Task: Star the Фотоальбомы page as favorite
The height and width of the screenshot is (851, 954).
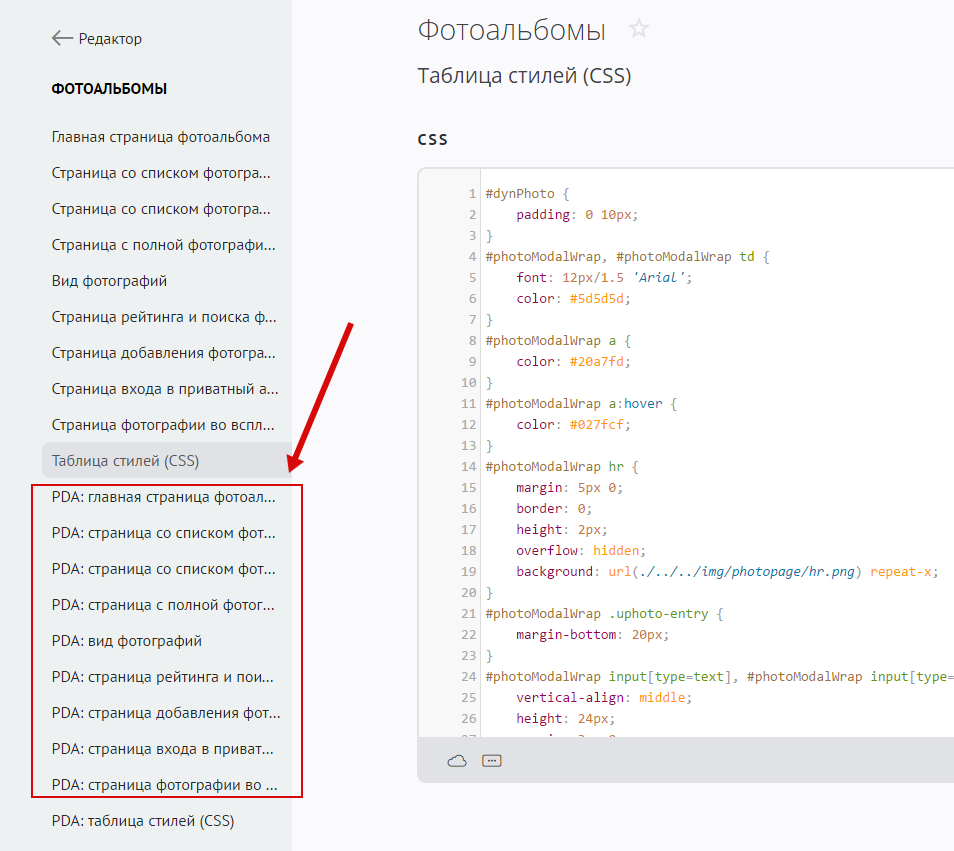Action: tap(639, 30)
